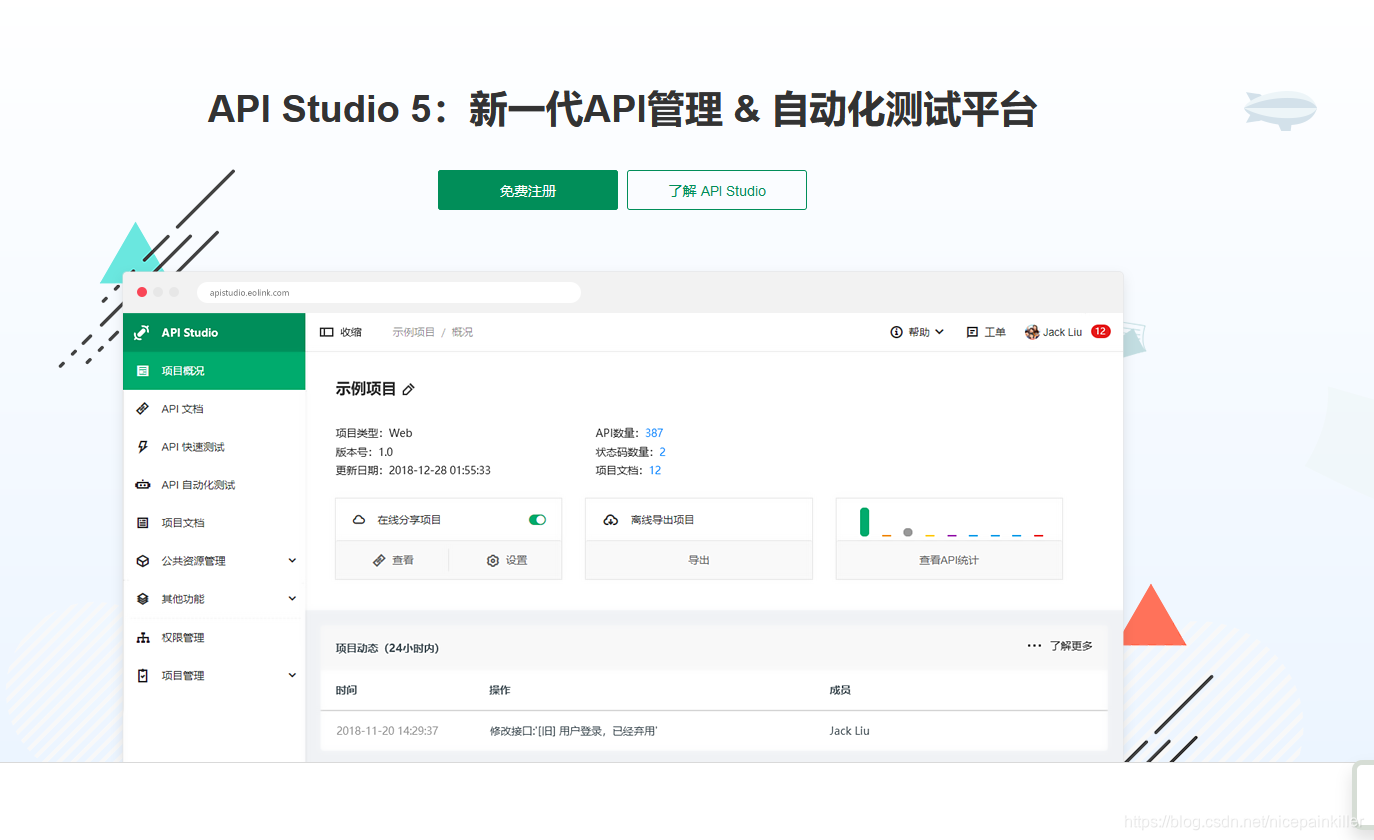
Task: Click Jack Liu's avatar picture
Action: pos(1032,332)
